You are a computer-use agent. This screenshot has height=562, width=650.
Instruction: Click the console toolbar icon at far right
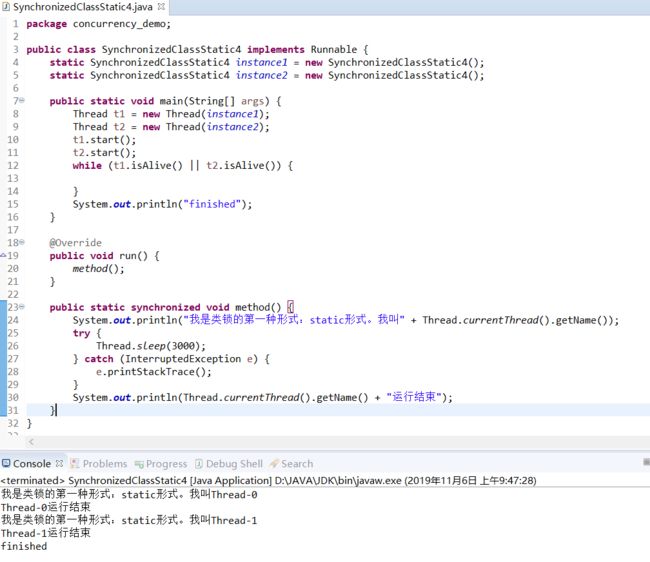646,462
